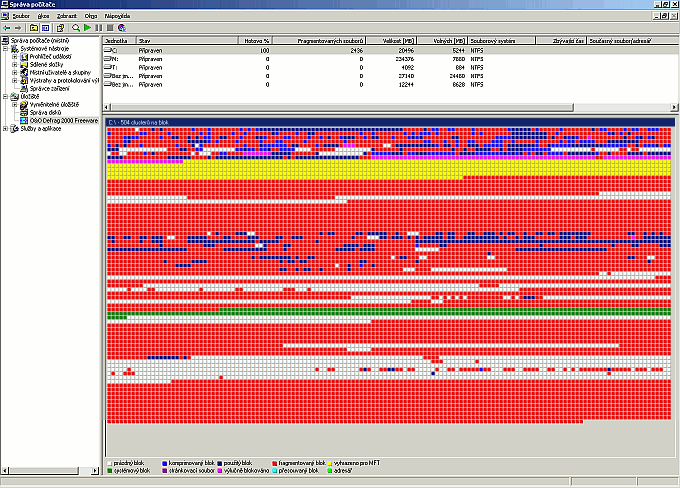Open the Soubor menu
This screenshot has height=488, width=680.
coord(23,17)
